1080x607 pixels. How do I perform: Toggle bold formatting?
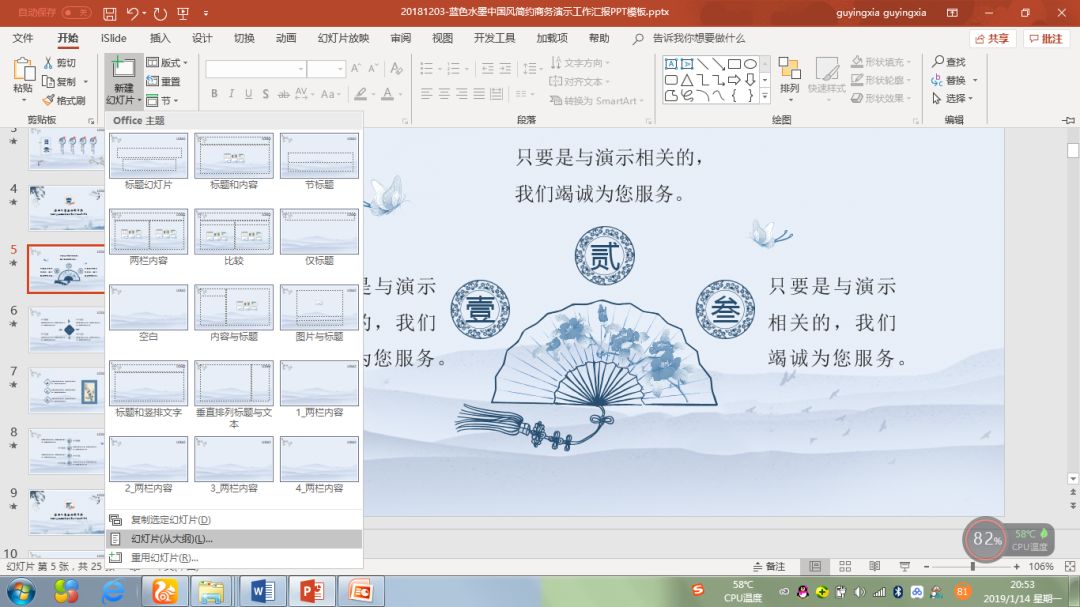(213, 92)
